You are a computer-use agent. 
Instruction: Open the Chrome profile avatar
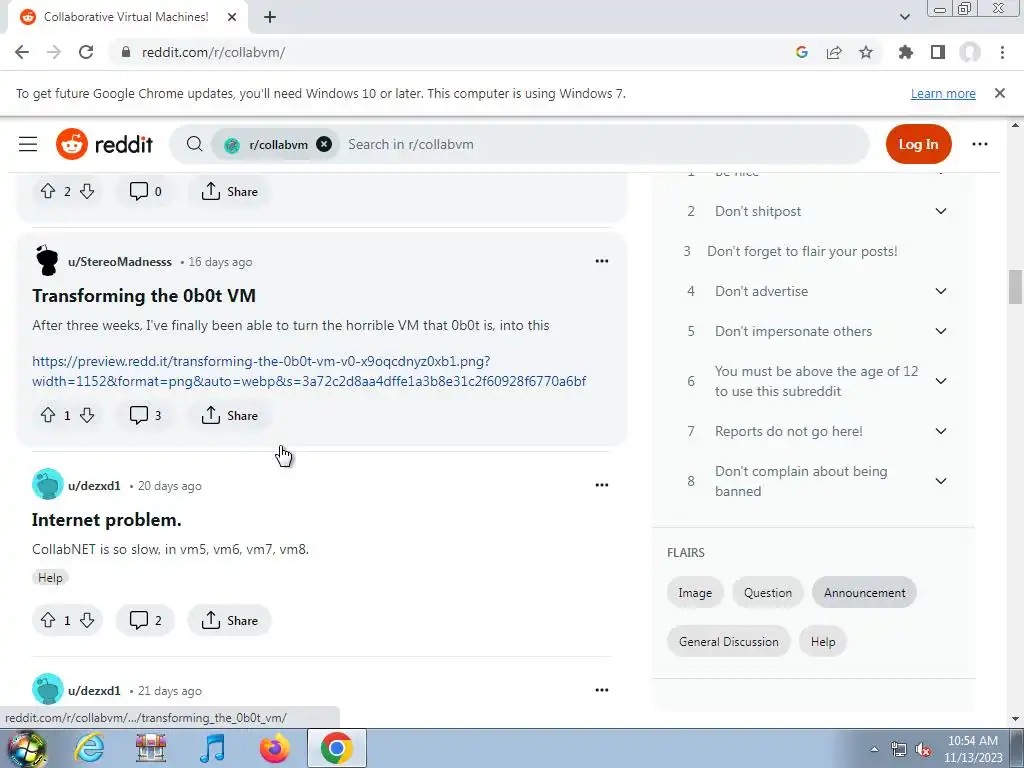(x=970, y=52)
